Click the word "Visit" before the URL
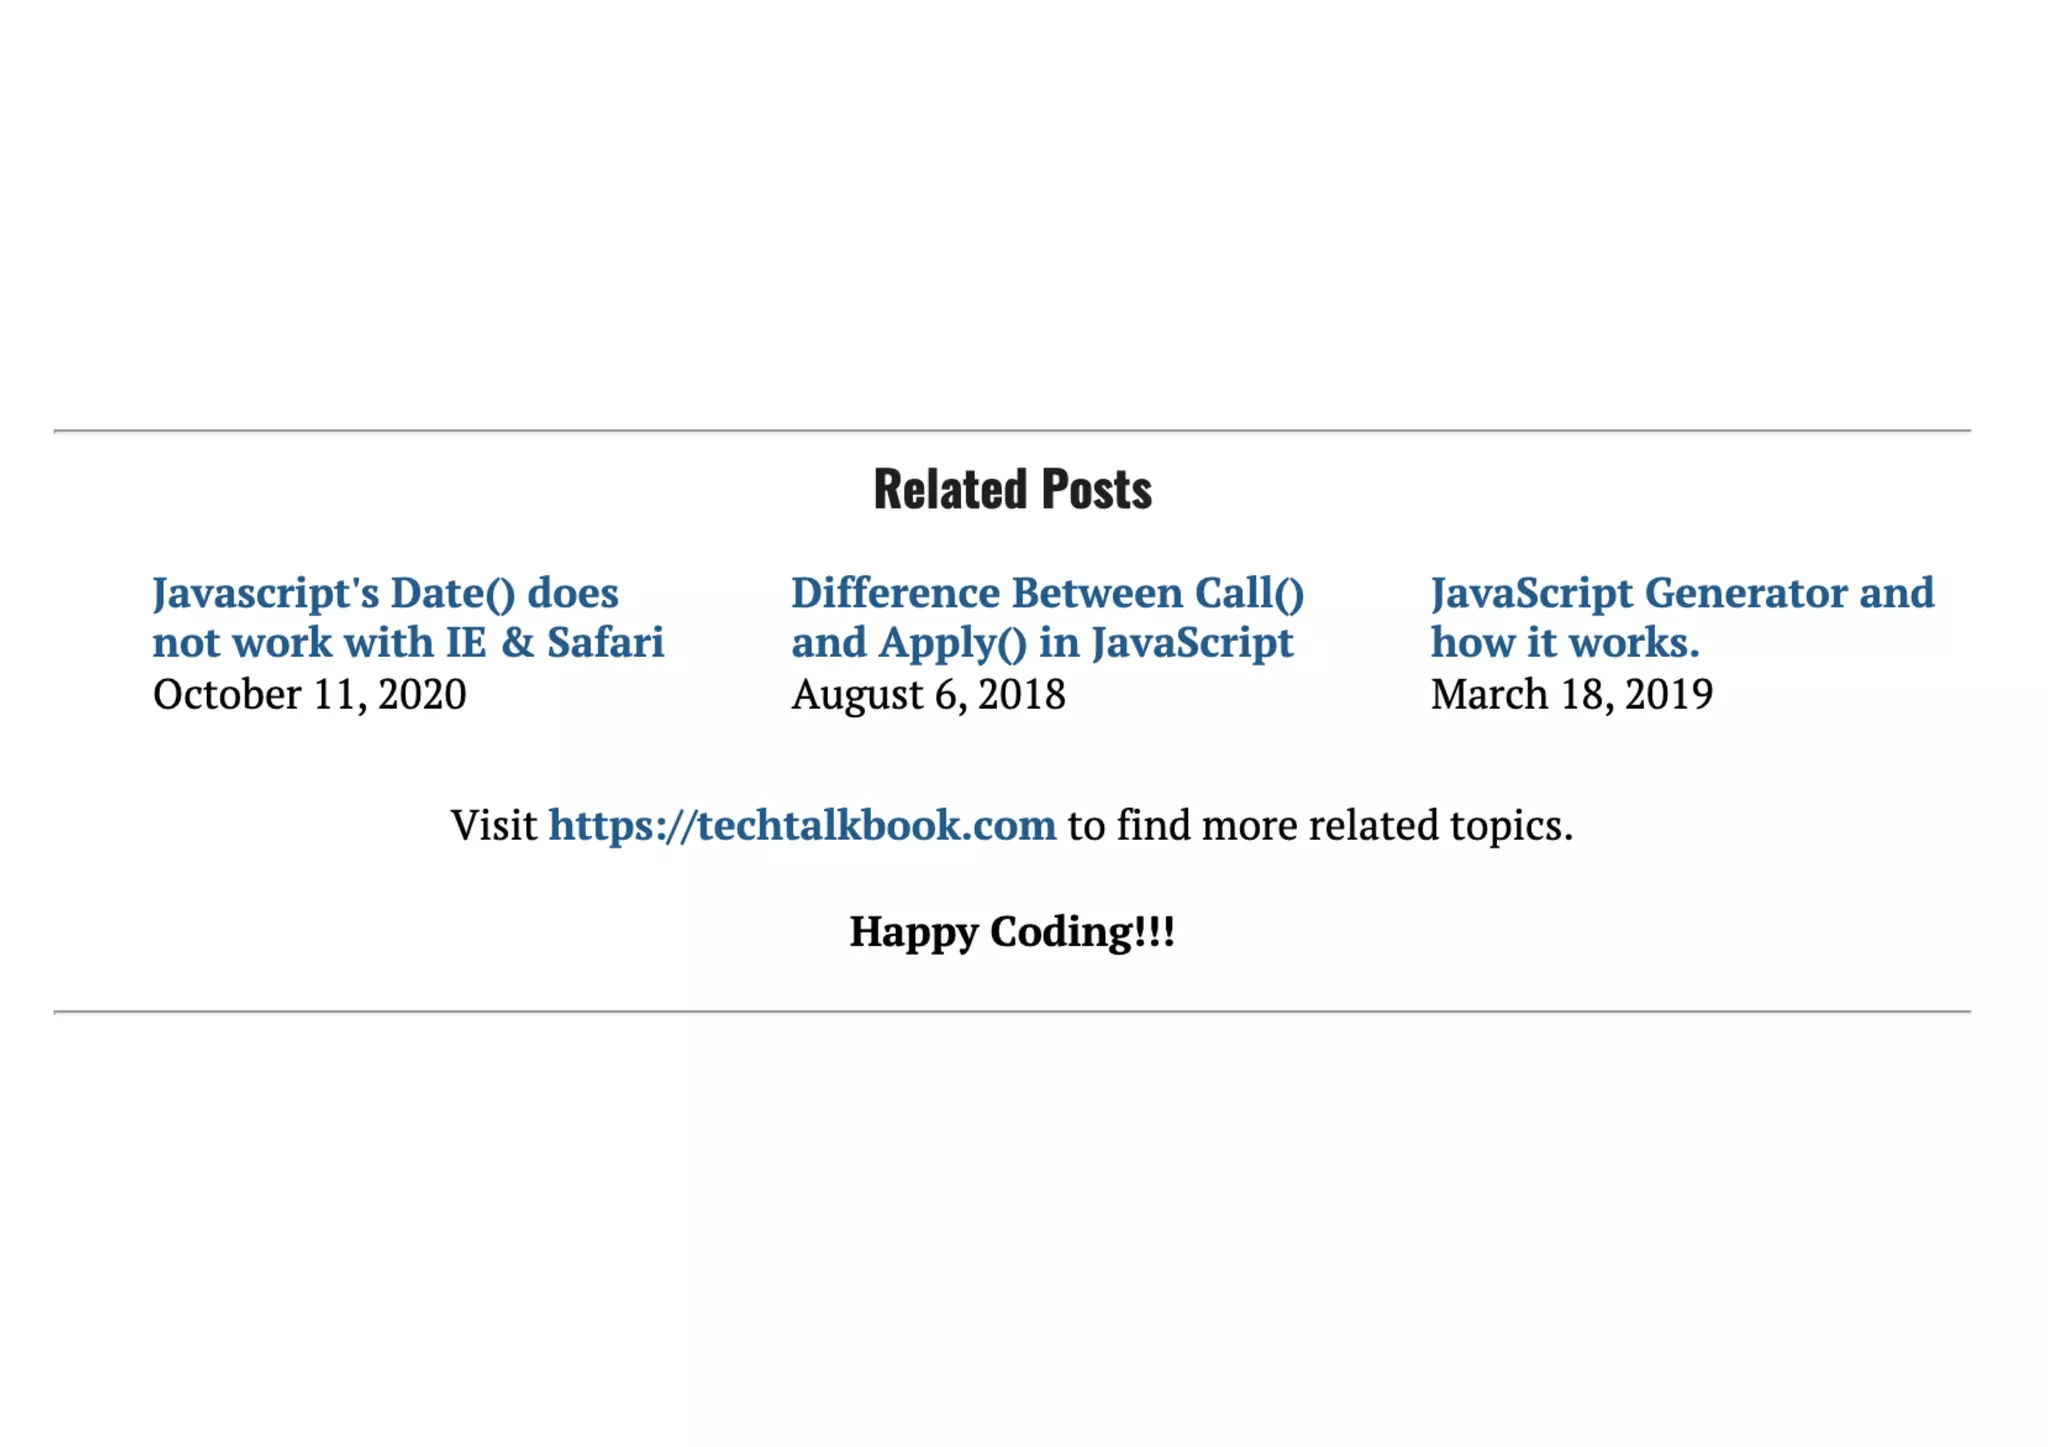Viewport: 2048px width, 1447px height. 493,825
